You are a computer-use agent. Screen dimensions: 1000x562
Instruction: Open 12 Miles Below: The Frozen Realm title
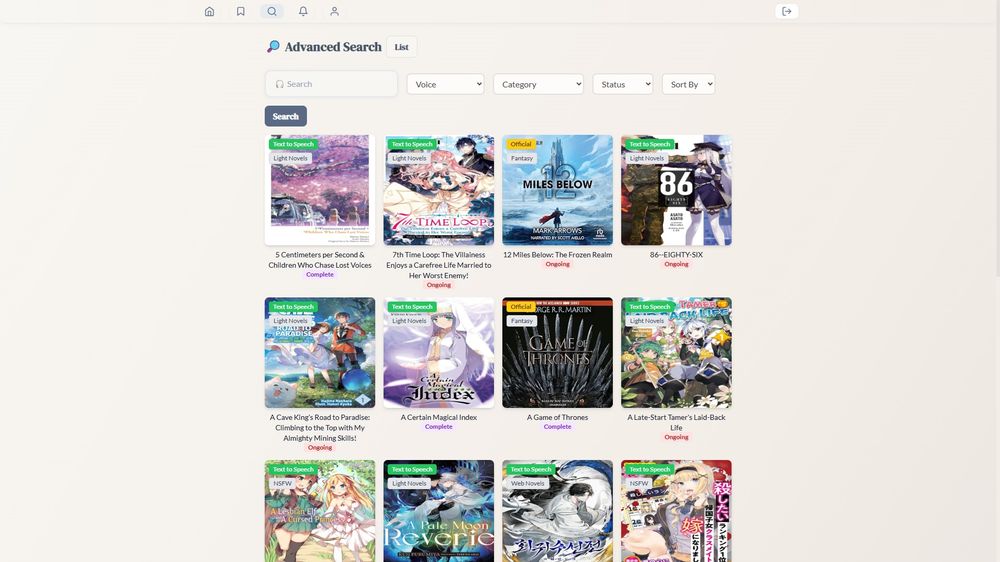(x=557, y=255)
